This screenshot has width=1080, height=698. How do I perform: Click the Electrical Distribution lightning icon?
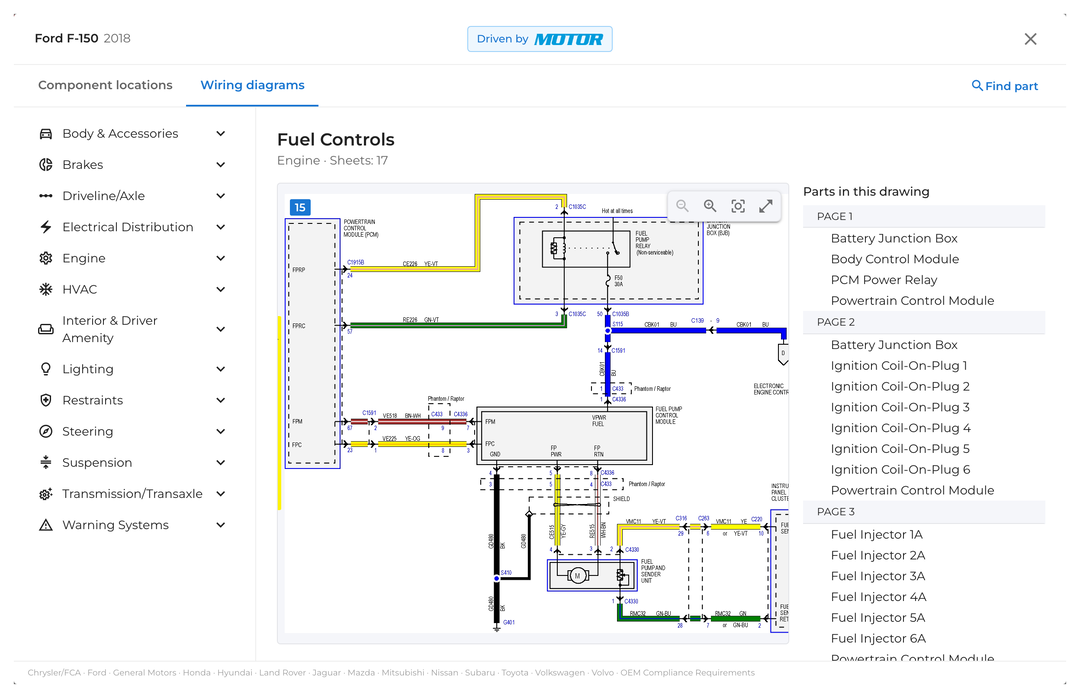coord(45,227)
